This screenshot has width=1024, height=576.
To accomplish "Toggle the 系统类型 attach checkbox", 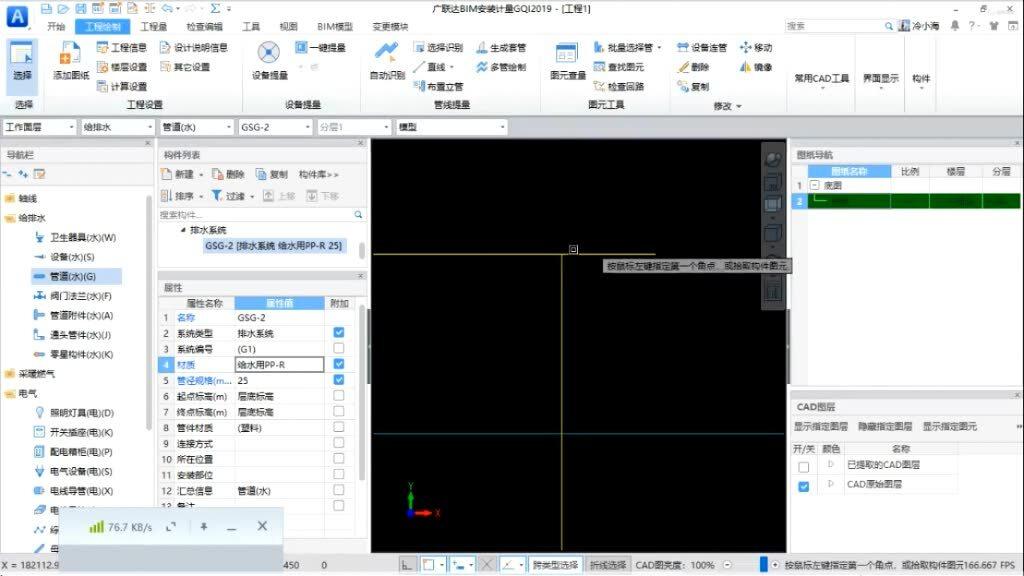I will point(339,332).
